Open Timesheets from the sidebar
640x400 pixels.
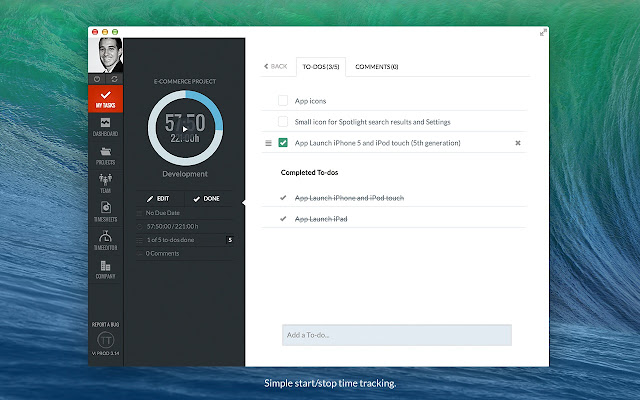coord(105,212)
